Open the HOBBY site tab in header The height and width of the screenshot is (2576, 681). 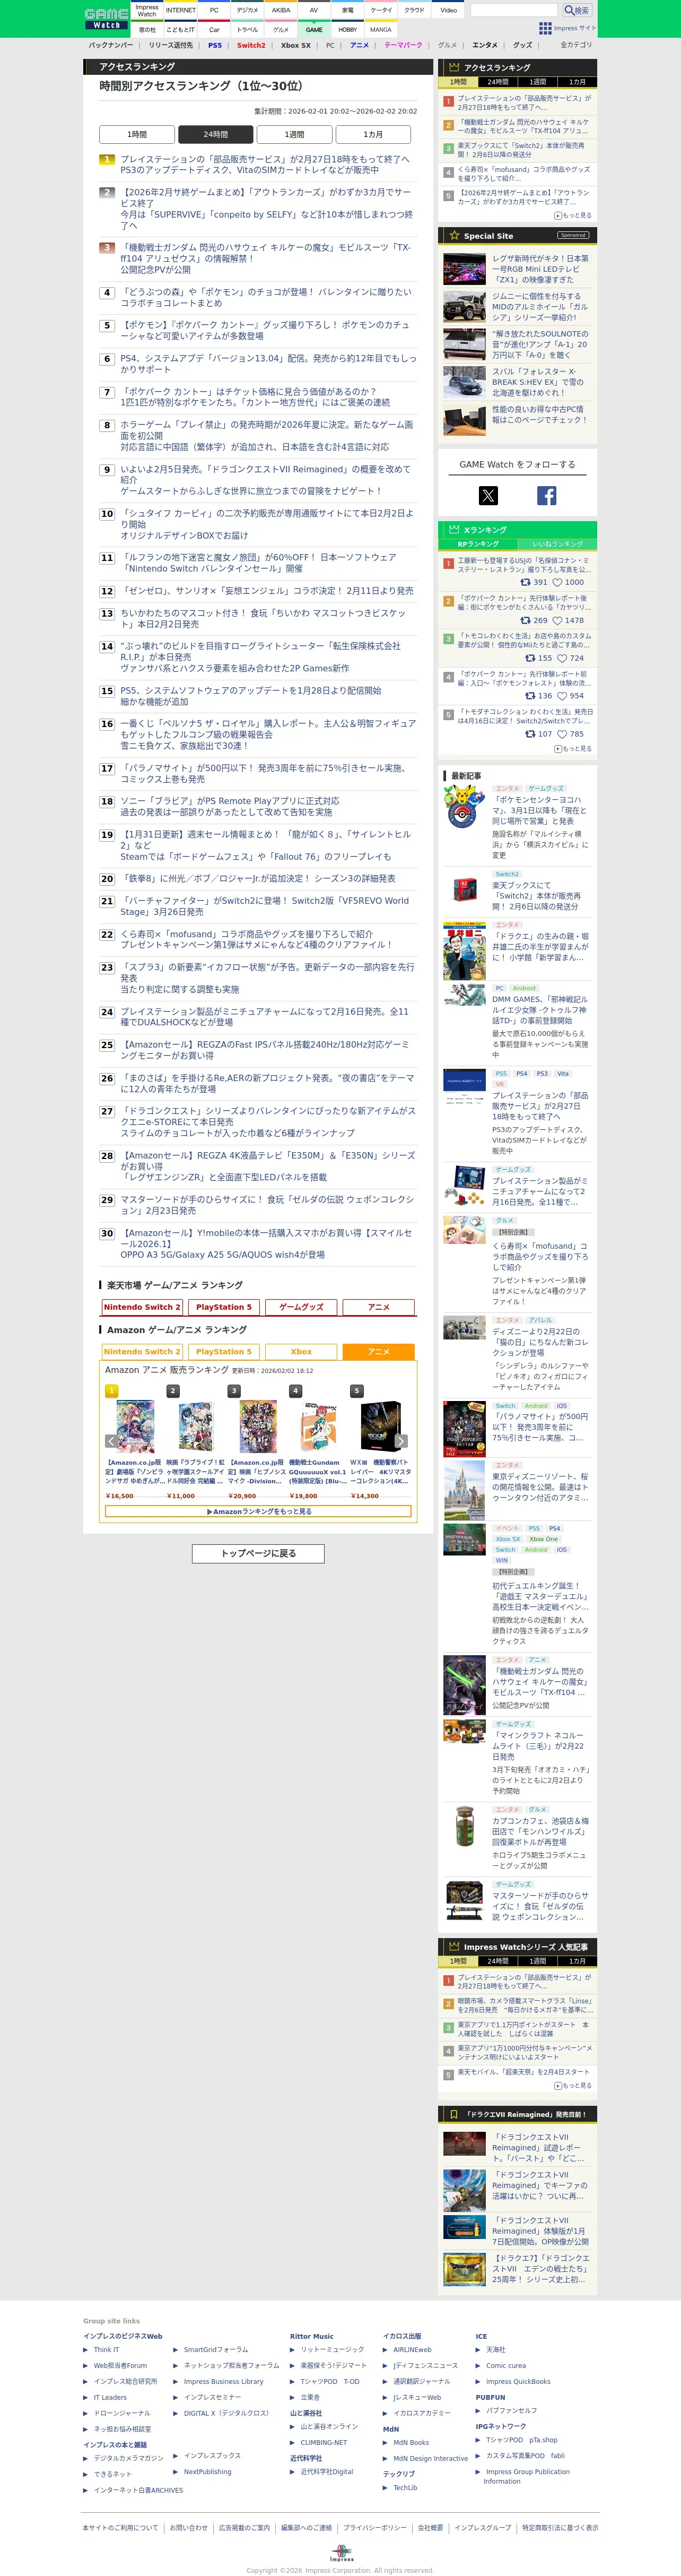pos(347,30)
